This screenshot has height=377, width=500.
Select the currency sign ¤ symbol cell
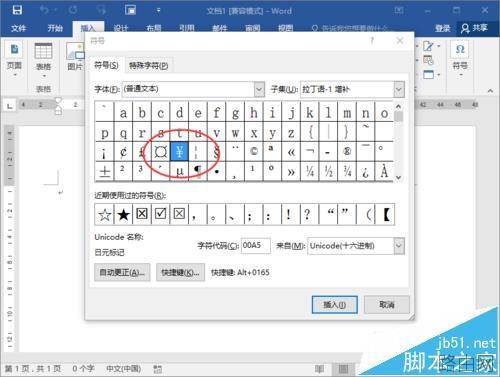click(x=161, y=152)
